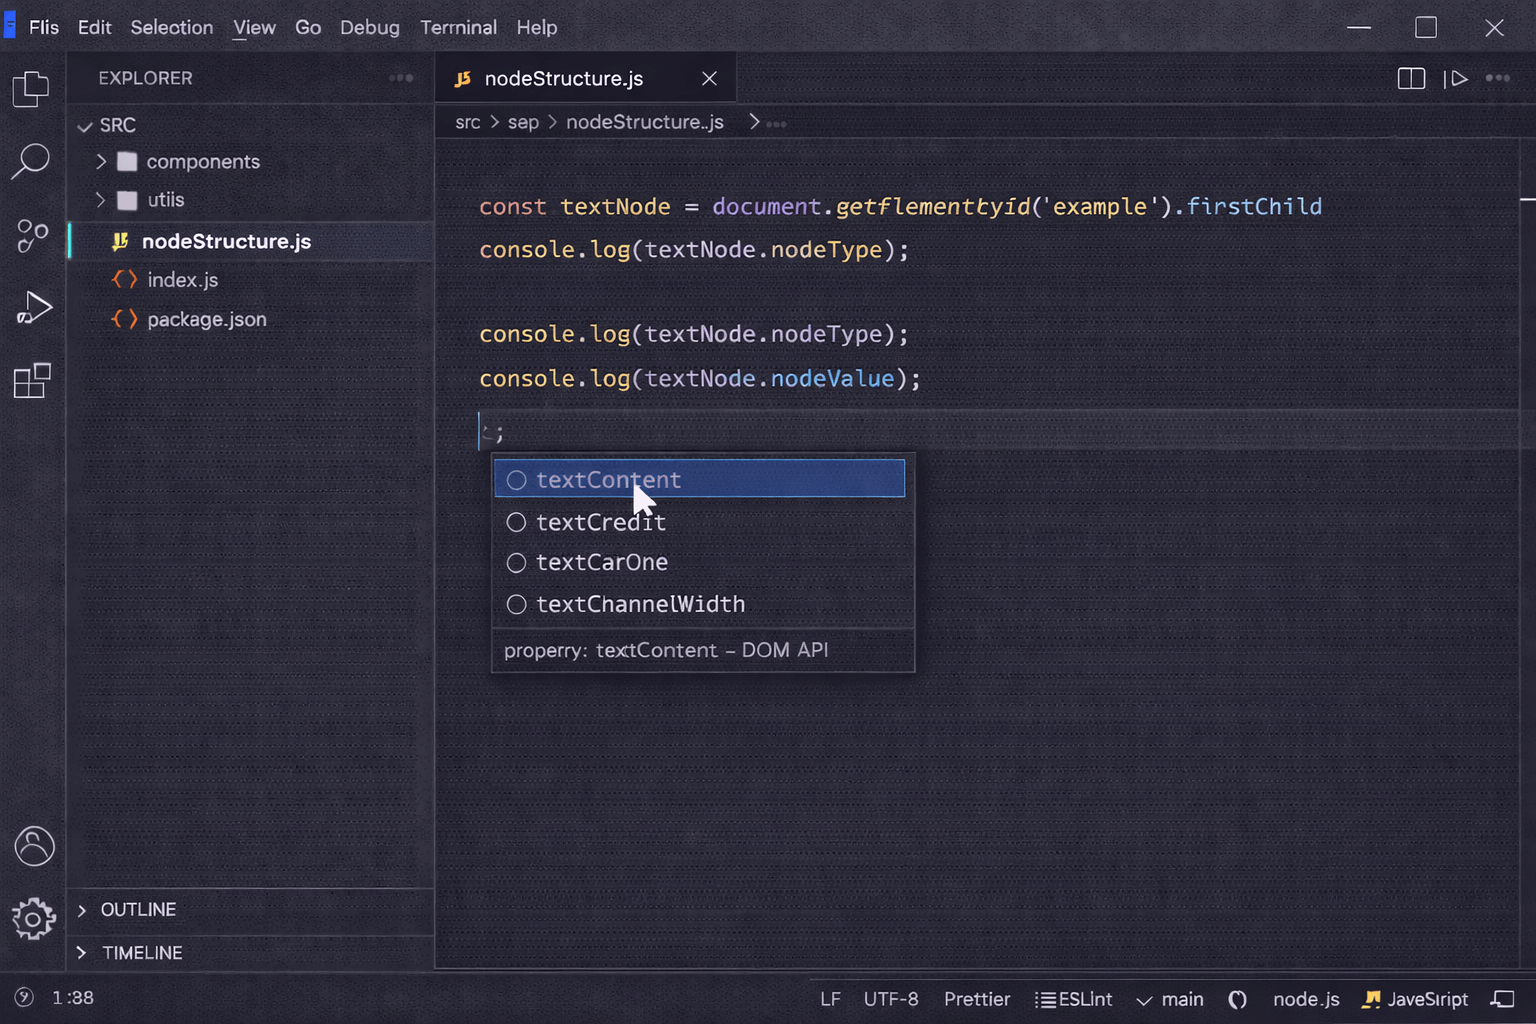Click the main branch indicator
Image resolution: width=1536 pixels, height=1024 pixels.
[x=1170, y=999]
